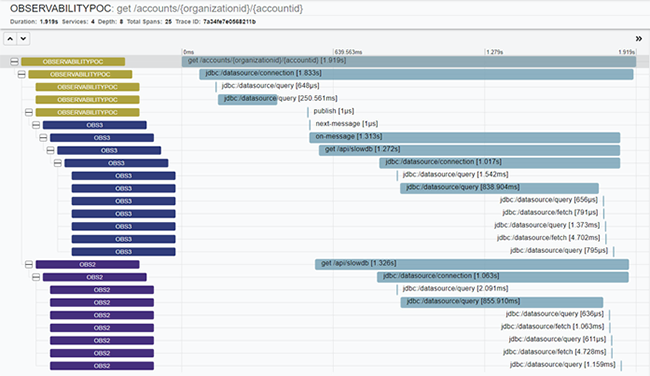The height and width of the screenshot is (376, 650).
Task: Collapse the OBS2 get /api/slowdb [1.326s] node
Action: click(x=29, y=264)
